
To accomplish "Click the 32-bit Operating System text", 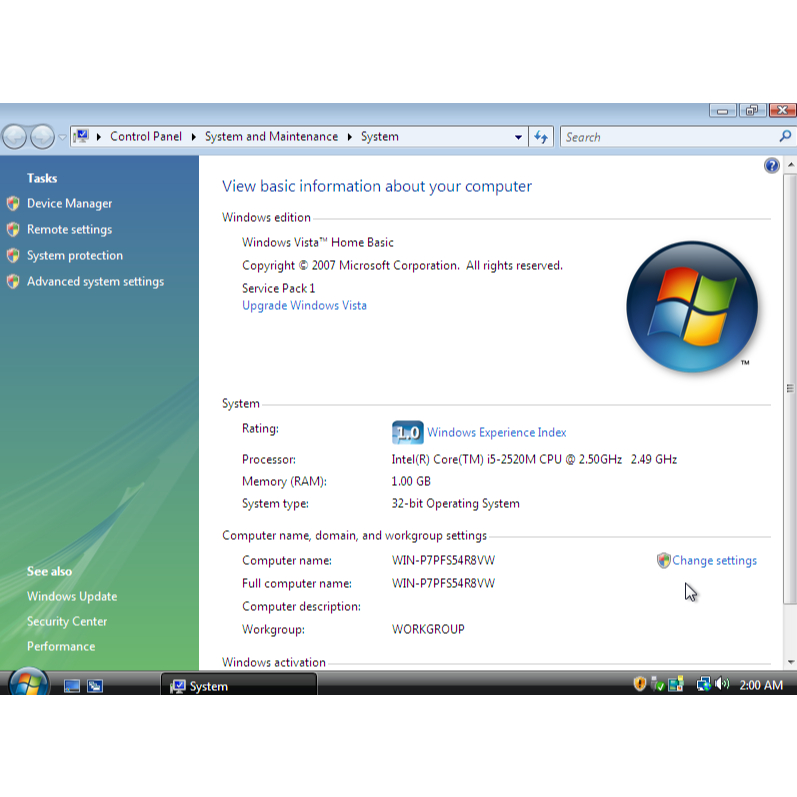I will pyautogui.click(x=455, y=503).
